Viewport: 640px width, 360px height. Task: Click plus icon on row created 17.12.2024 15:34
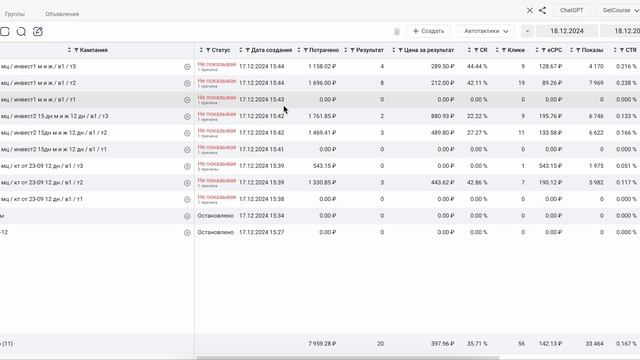pyautogui.click(x=187, y=216)
